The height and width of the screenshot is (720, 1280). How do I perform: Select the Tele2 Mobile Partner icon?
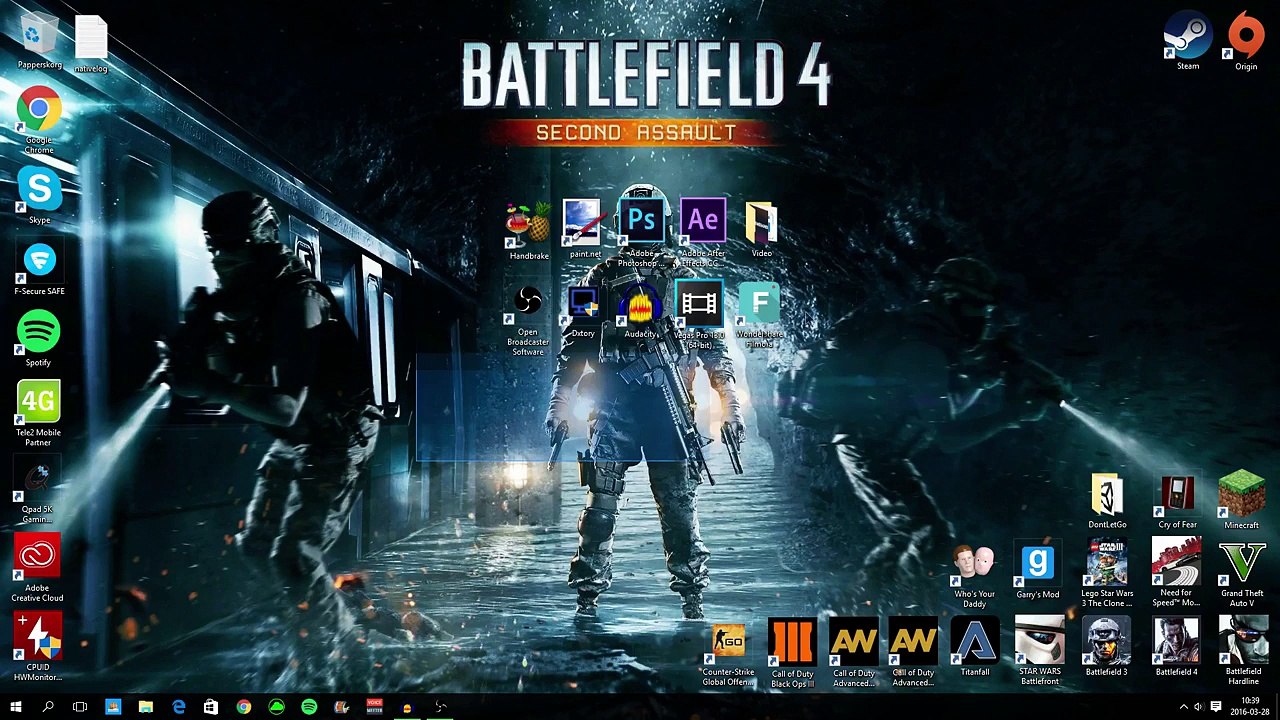click(x=38, y=413)
